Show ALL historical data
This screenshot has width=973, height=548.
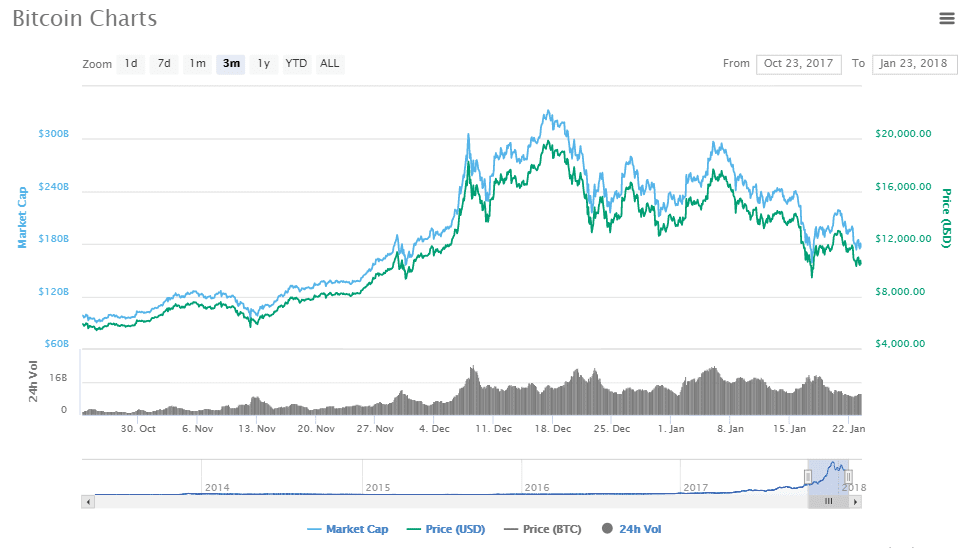(329, 64)
